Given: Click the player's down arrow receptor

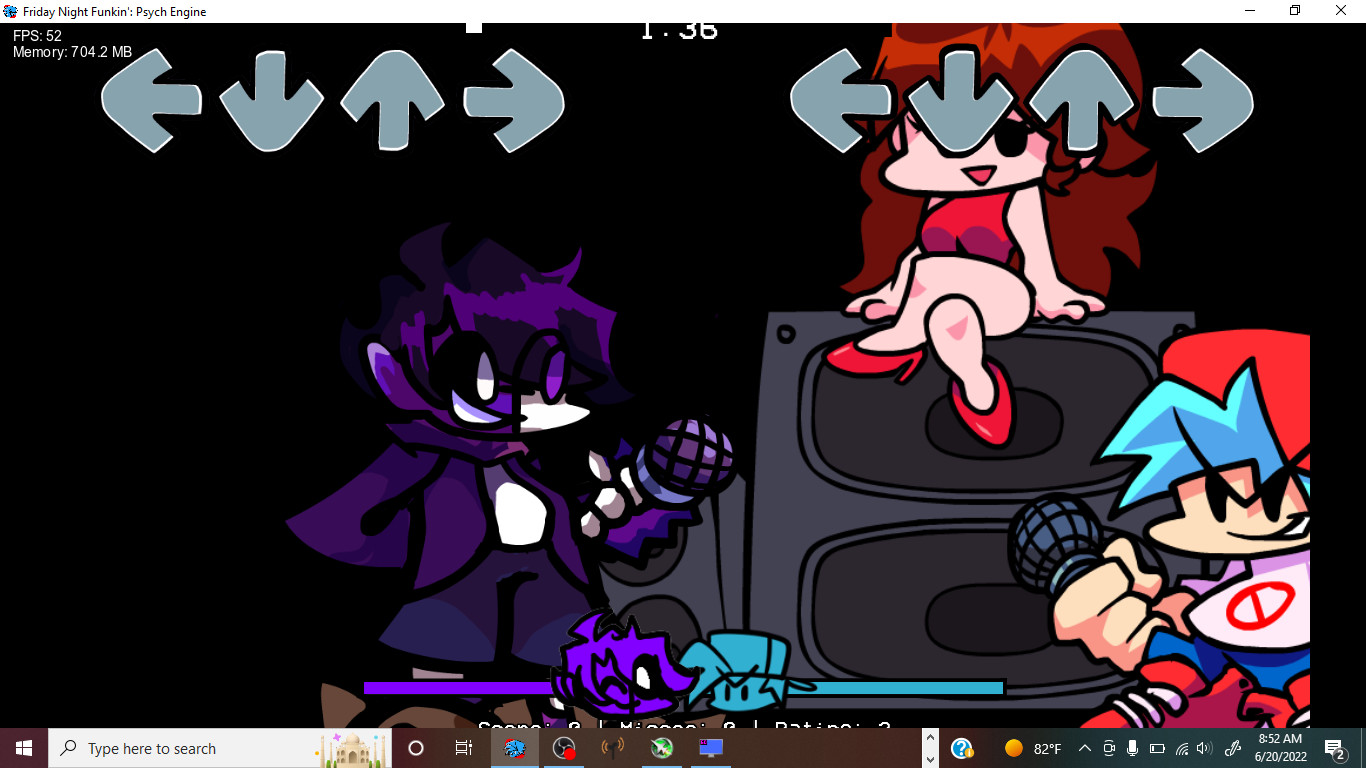Looking at the screenshot, I should 961,101.
